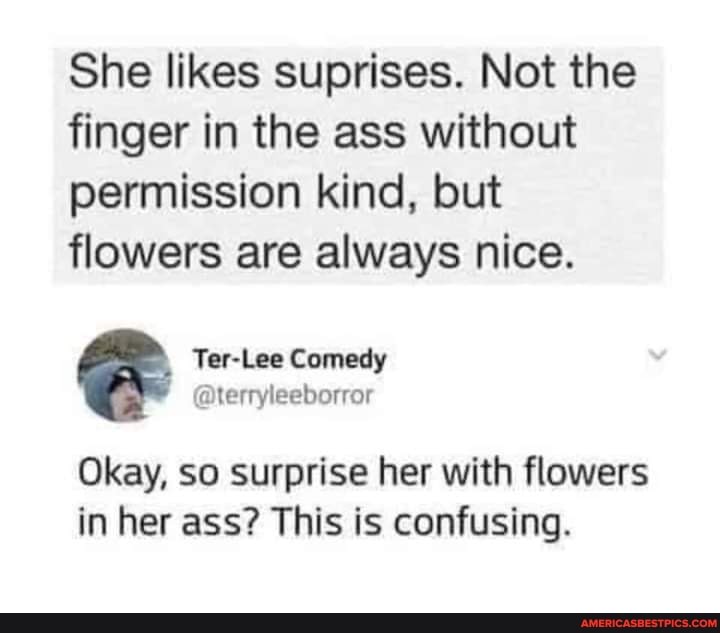The image size is (720, 633).
Task: Click the black bar at the bottom
Action: 300,622
